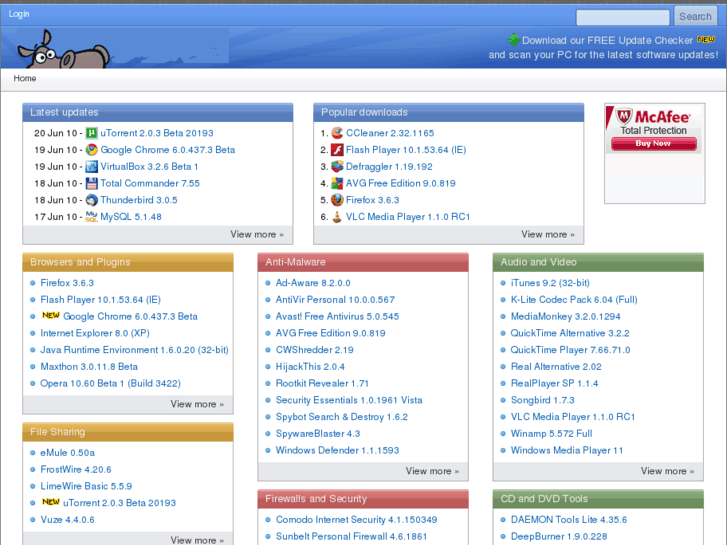Open VirtualBox 3.2.6 Beta 1 link
Screen dimensions: 727x545
click(x=149, y=167)
